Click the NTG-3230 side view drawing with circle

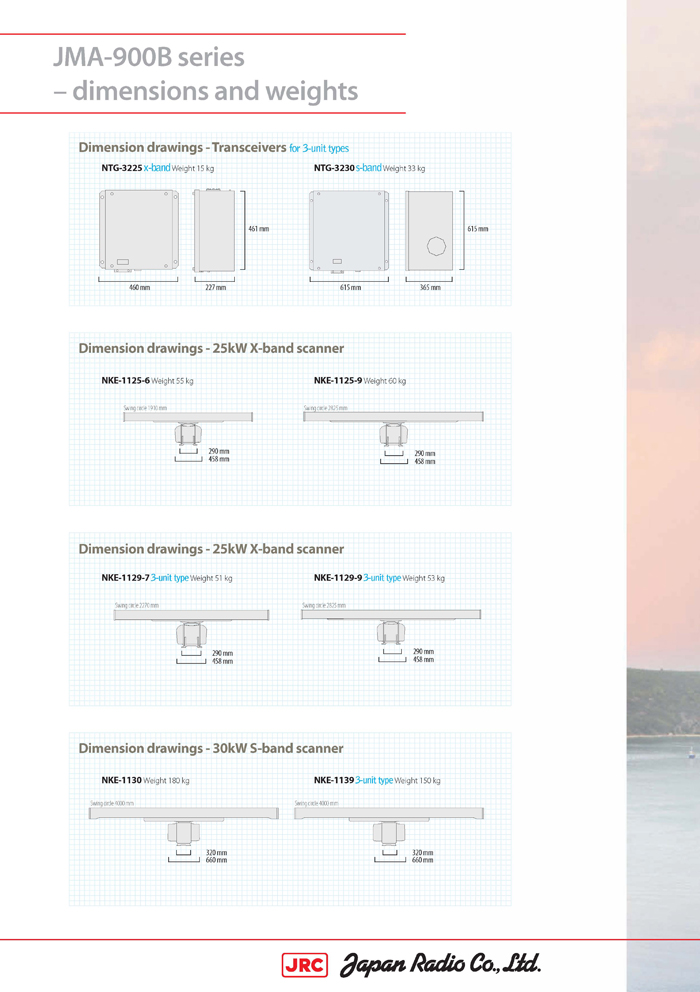[429, 231]
